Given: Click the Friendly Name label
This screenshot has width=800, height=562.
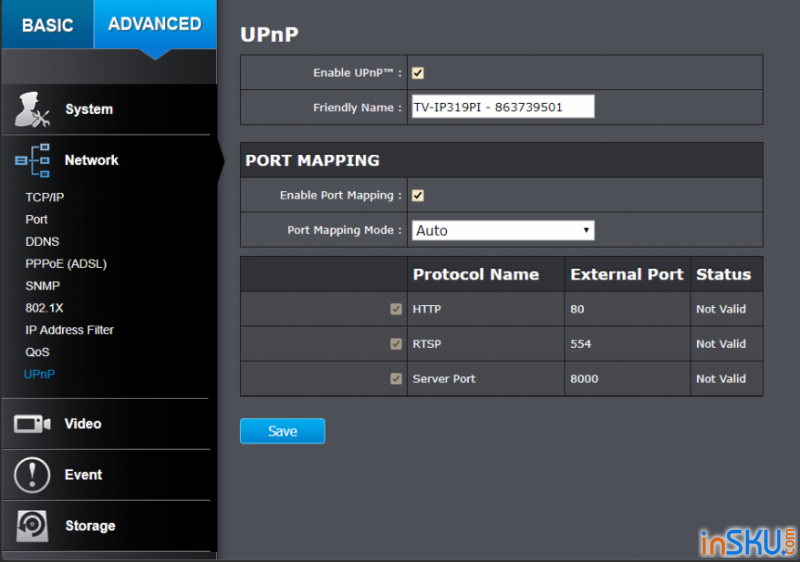Looking at the screenshot, I should click(357, 108).
